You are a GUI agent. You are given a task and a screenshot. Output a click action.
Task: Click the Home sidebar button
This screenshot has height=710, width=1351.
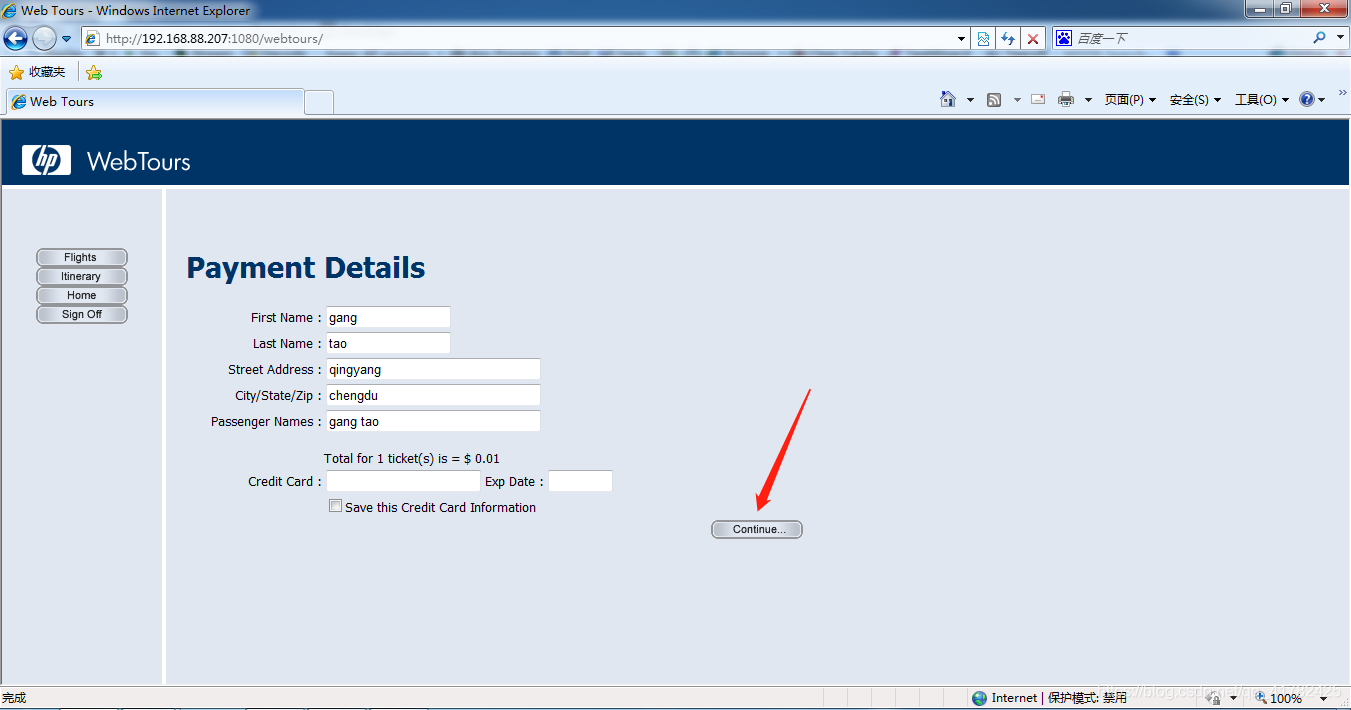point(81,295)
